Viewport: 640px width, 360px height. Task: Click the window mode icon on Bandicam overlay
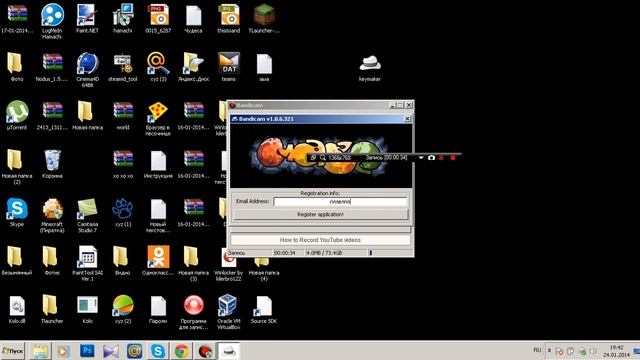pyautogui.click(x=313, y=158)
